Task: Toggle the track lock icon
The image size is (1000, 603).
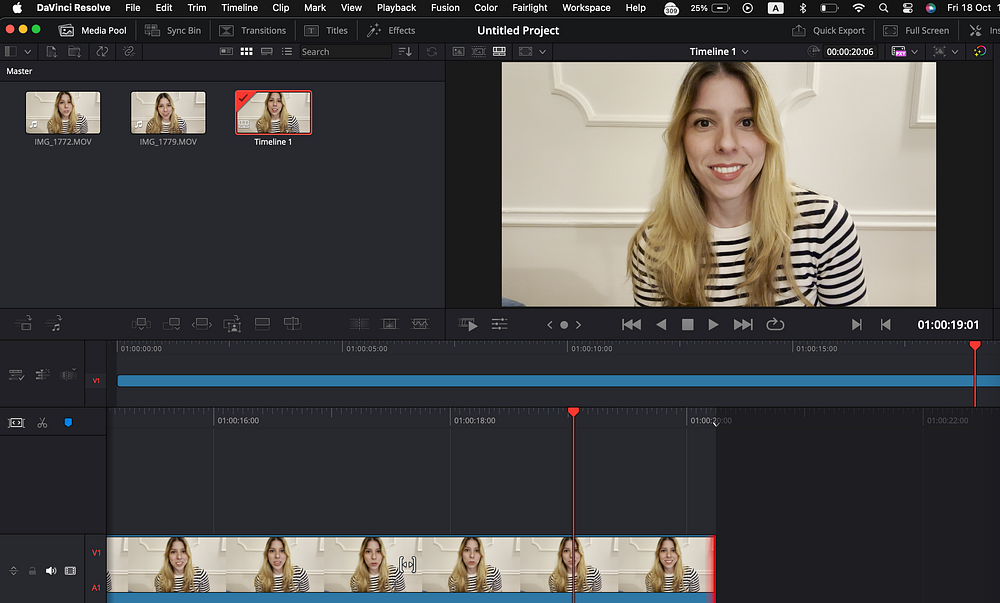Action: (x=32, y=571)
